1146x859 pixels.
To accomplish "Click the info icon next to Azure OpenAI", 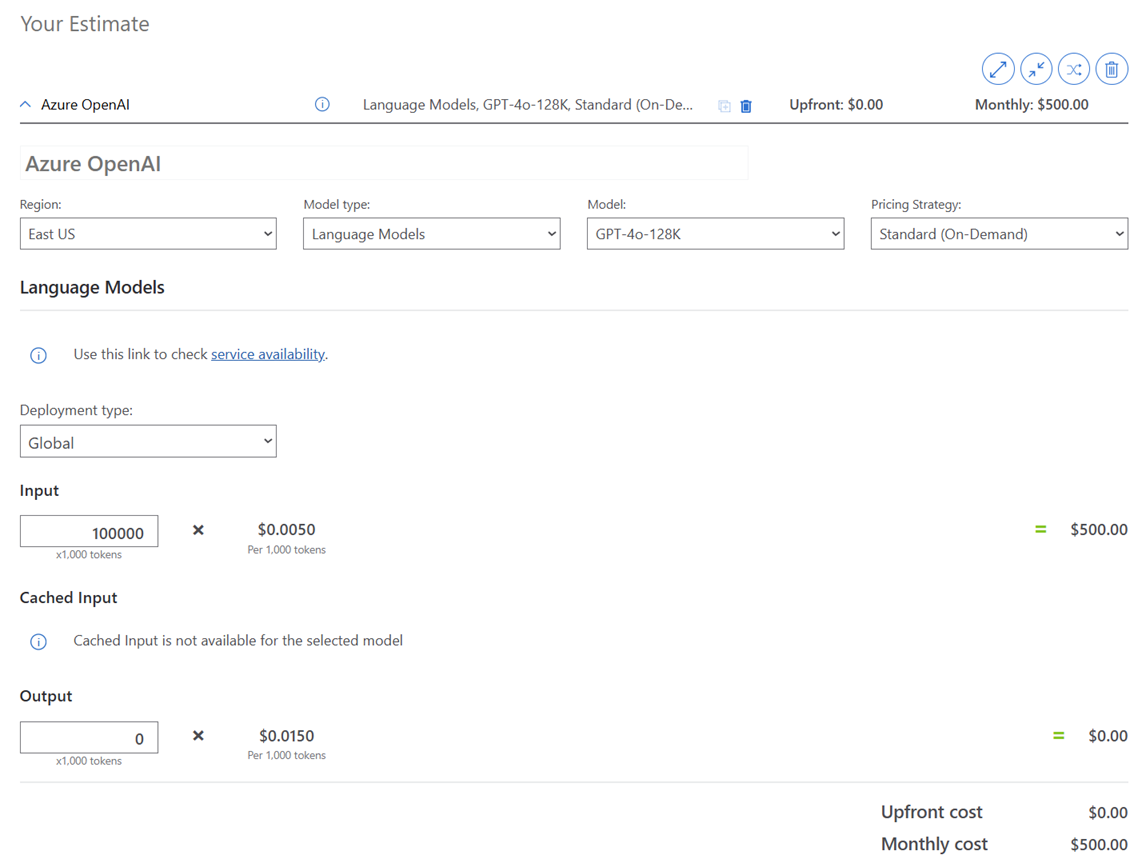I will pos(322,104).
